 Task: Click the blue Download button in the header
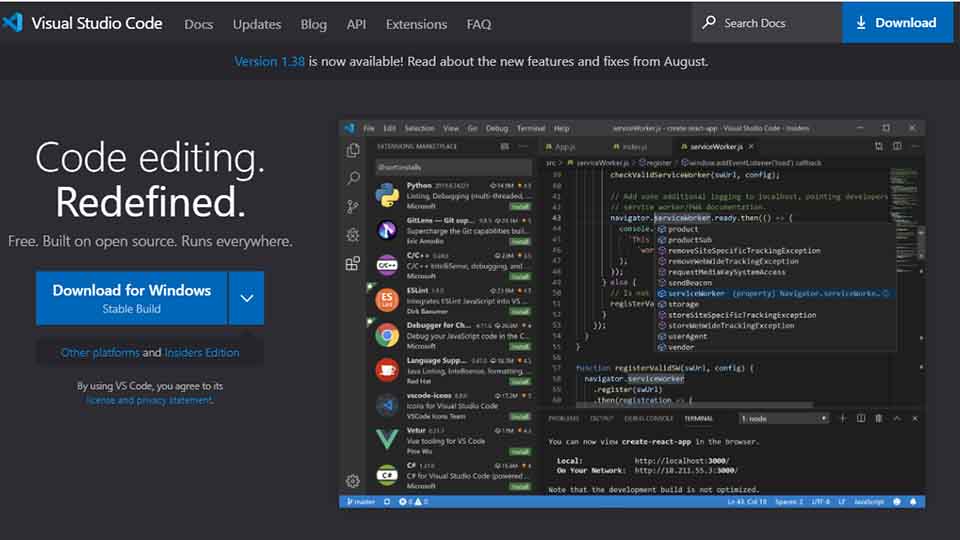click(x=897, y=23)
